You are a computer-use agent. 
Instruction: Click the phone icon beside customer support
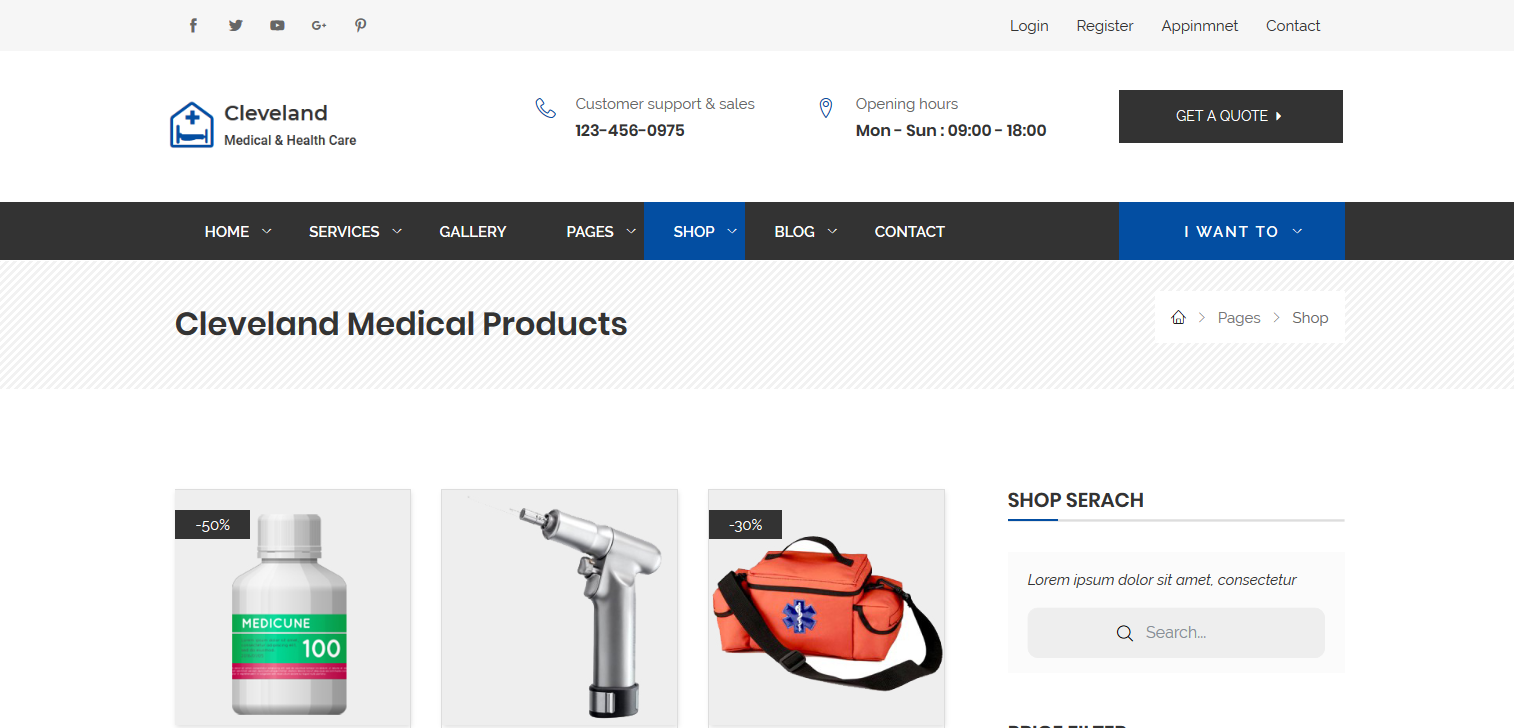tap(546, 108)
